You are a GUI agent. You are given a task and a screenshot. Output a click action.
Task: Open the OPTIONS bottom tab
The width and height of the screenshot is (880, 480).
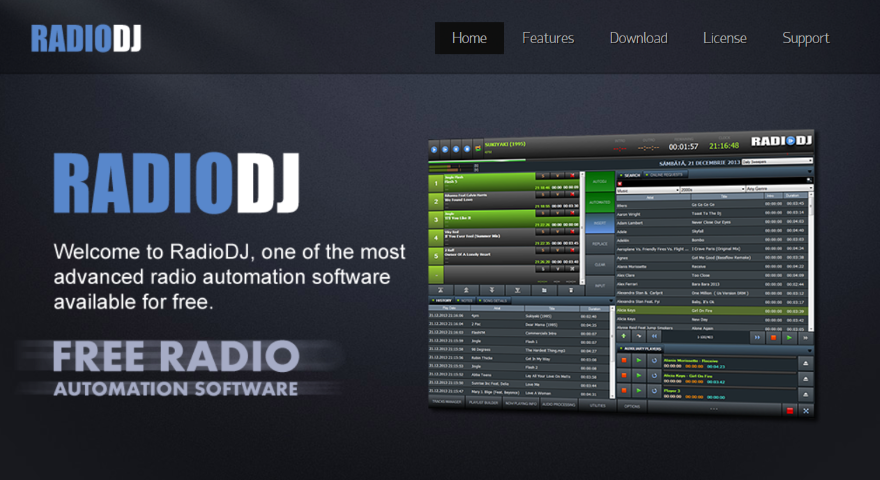(632, 406)
